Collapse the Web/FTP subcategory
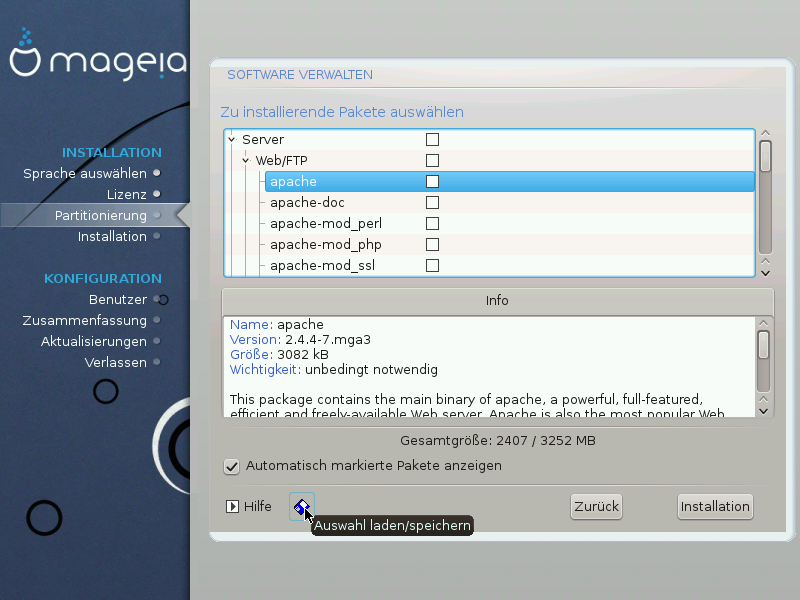The height and width of the screenshot is (600, 800). tap(246, 160)
